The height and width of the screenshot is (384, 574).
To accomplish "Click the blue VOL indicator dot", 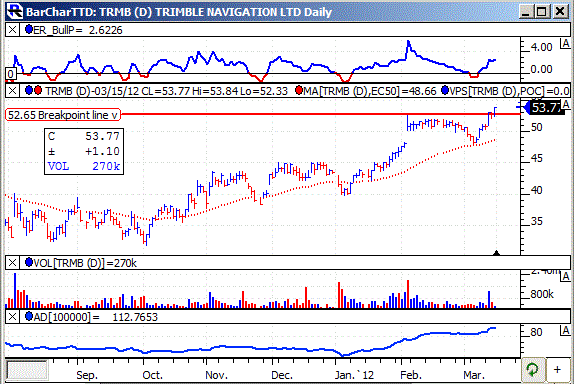I will click(x=29, y=262).
